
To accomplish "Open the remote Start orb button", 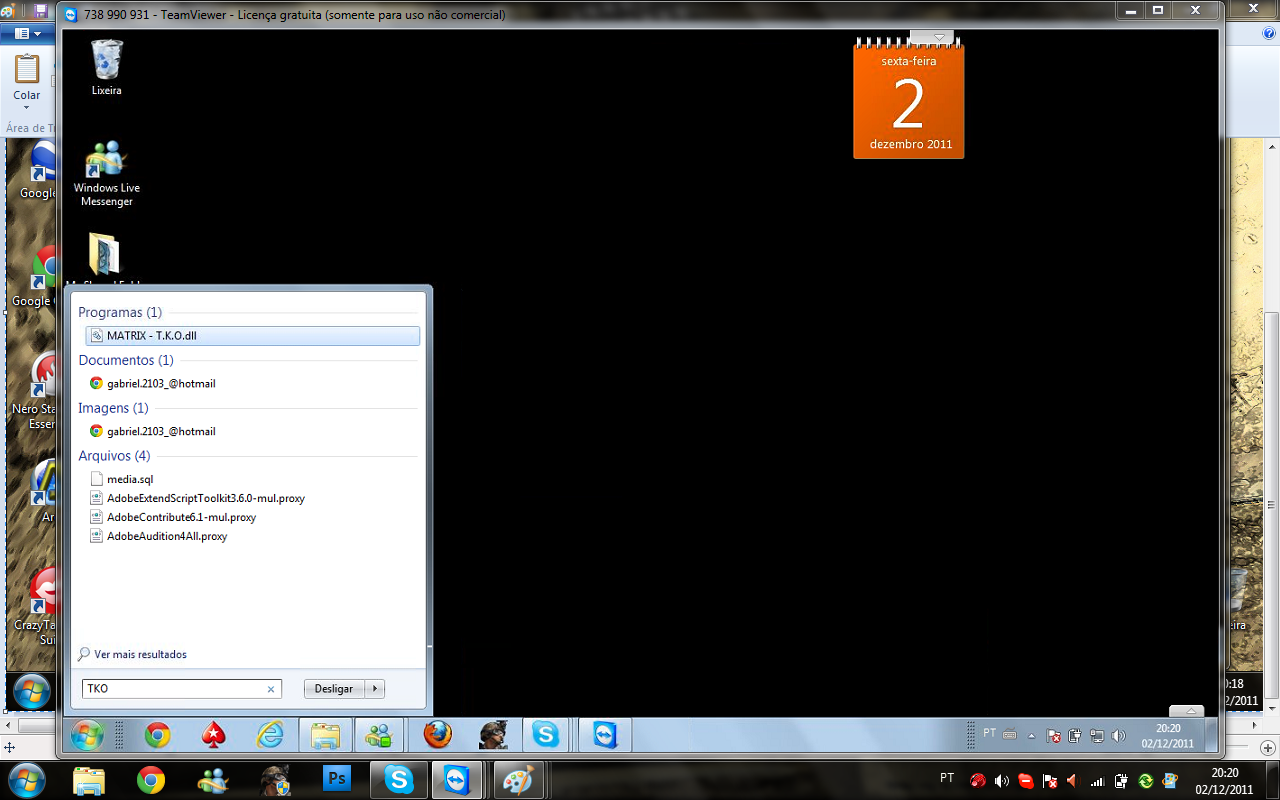I will point(87,735).
